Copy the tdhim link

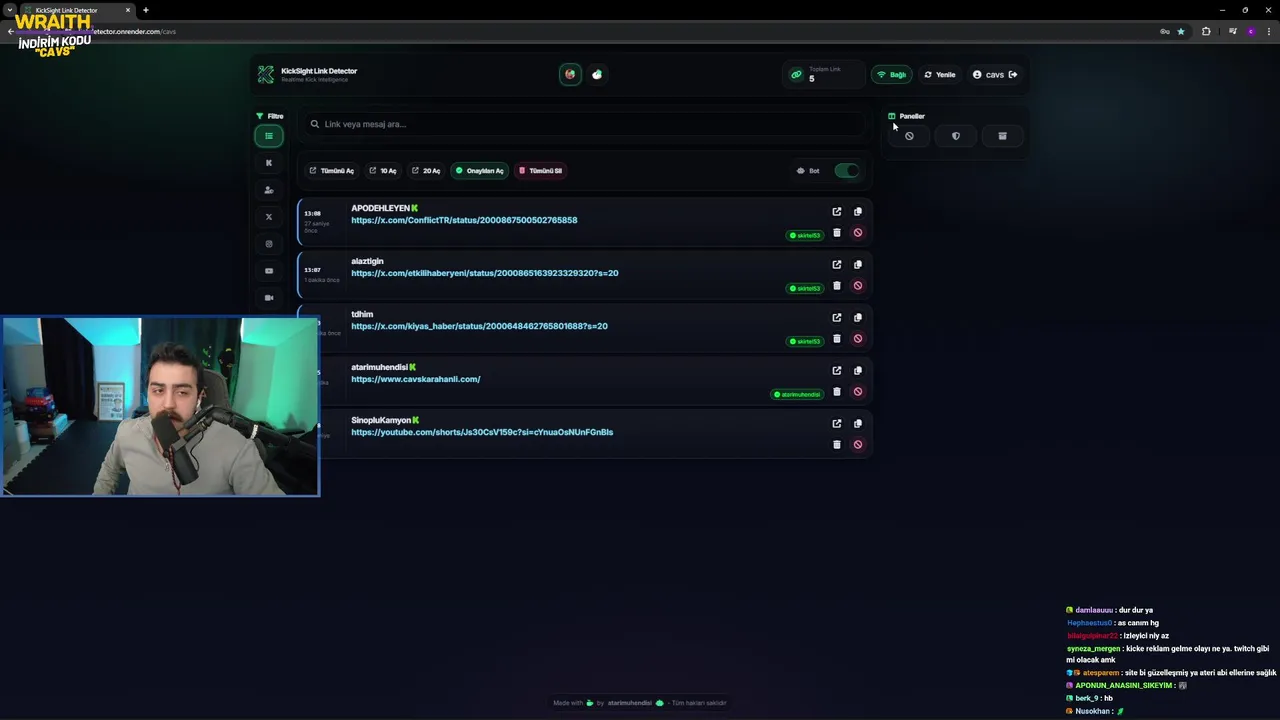pyautogui.click(x=858, y=318)
